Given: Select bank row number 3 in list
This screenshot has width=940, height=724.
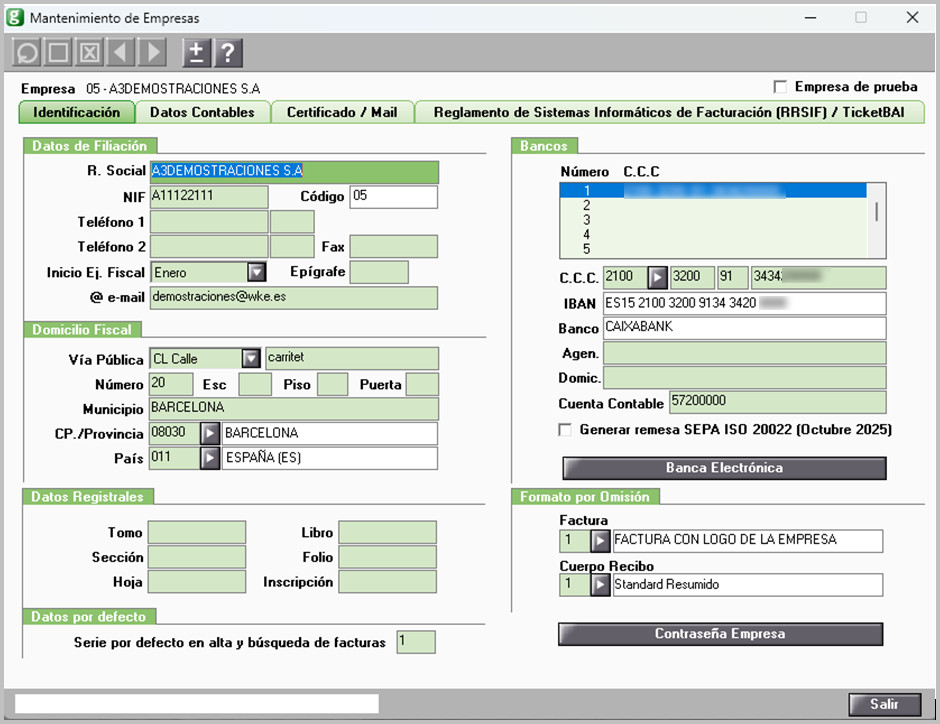Looking at the screenshot, I should click(713, 220).
